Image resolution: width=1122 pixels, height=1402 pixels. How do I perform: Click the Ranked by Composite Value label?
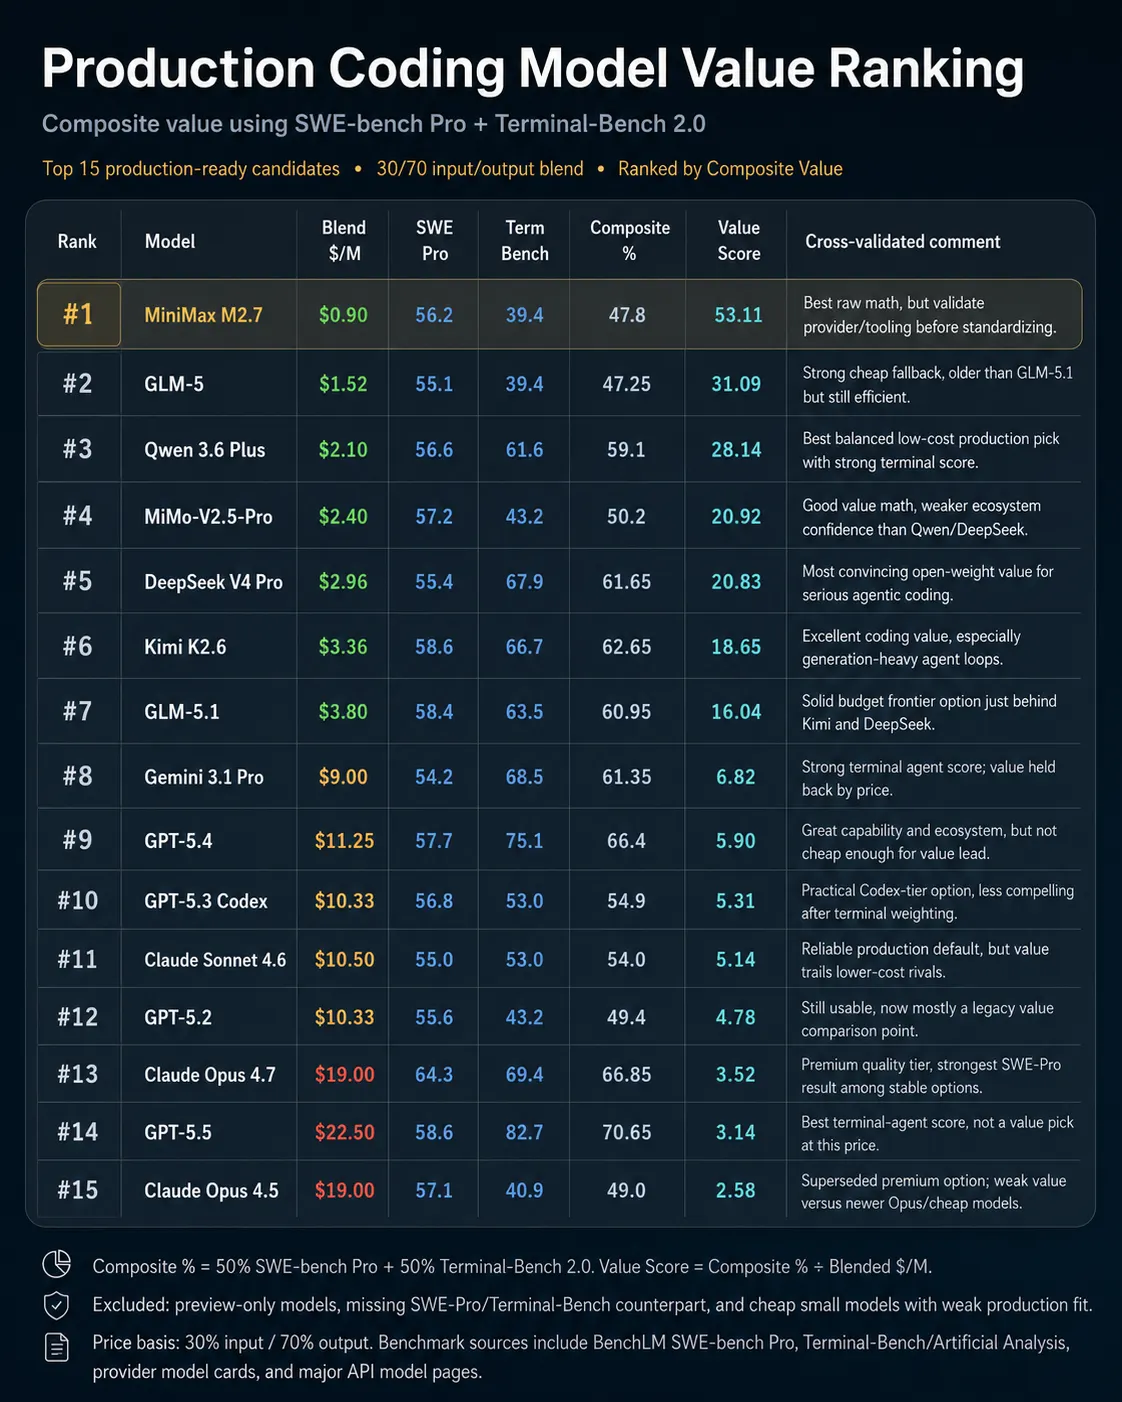click(730, 169)
